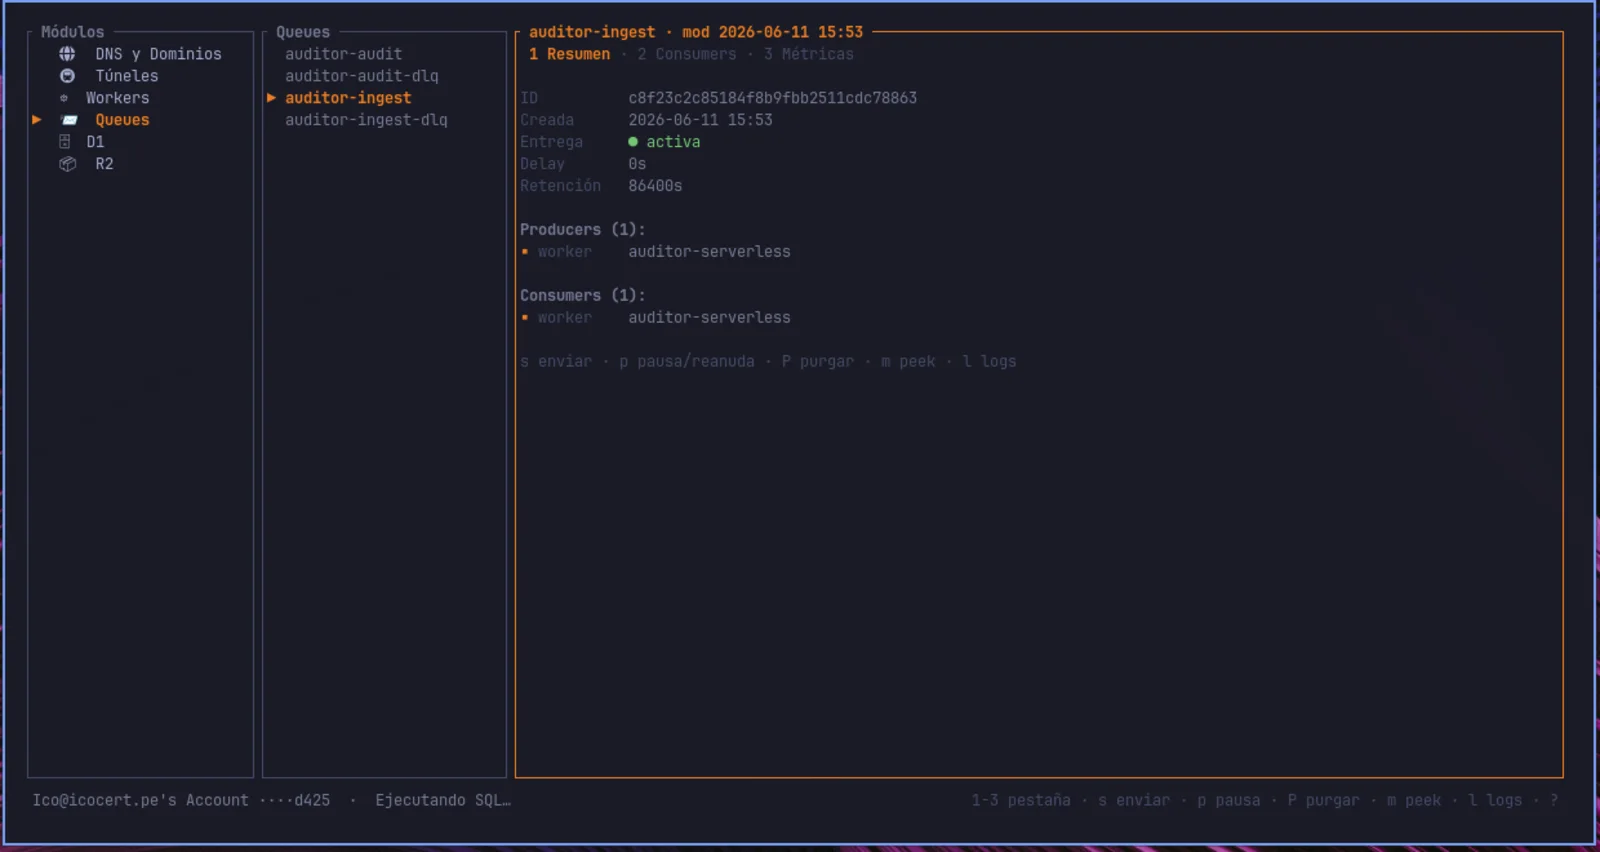Screen dimensions: 1600x852
Task: Click 'p pausa' in the bottom status bar
Action: [1229, 800]
